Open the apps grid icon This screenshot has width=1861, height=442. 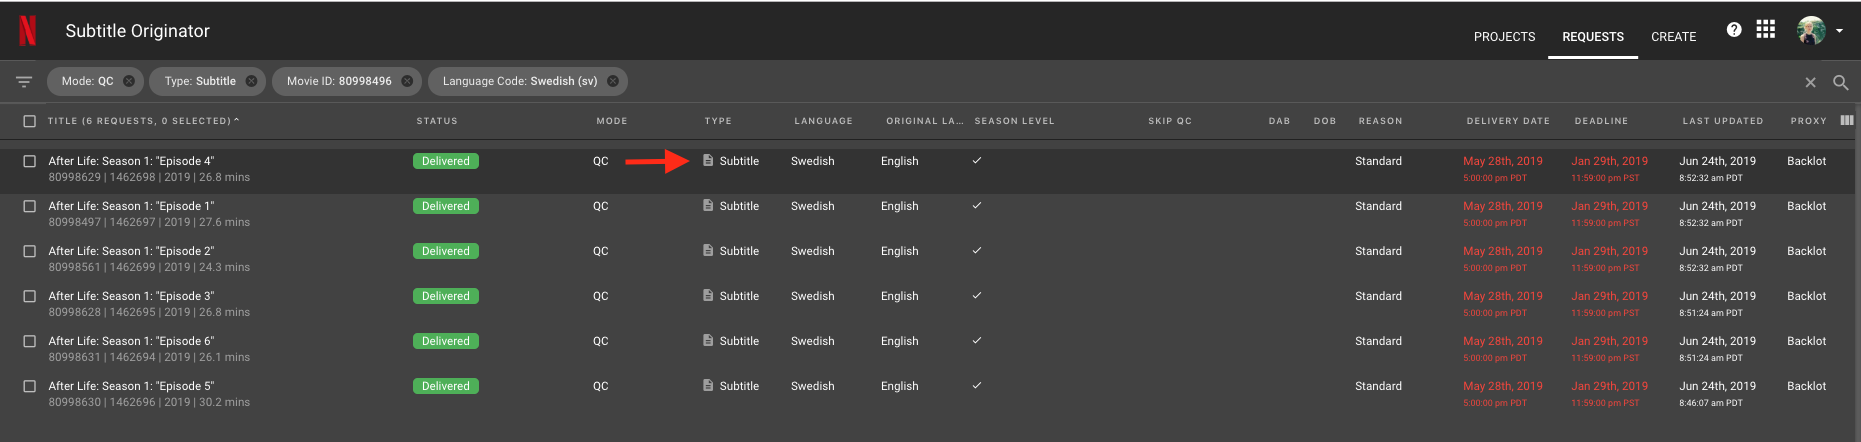(1766, 29)
